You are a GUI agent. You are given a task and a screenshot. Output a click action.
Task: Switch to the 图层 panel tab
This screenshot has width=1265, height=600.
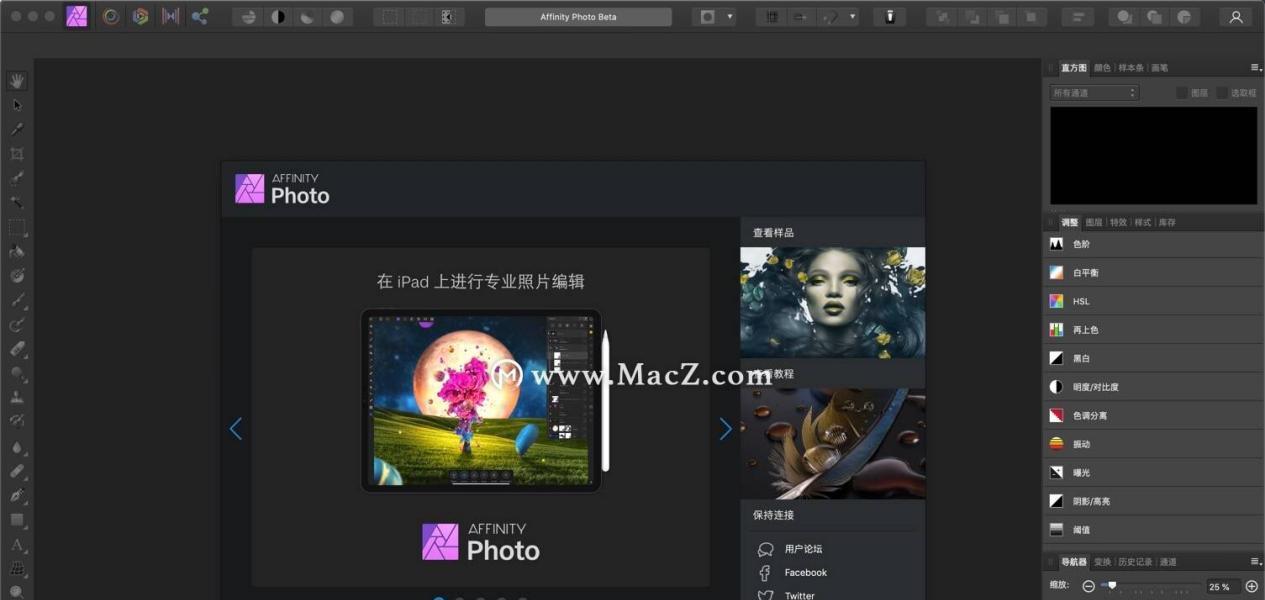pyautogui.click(x=1094, y=222)
